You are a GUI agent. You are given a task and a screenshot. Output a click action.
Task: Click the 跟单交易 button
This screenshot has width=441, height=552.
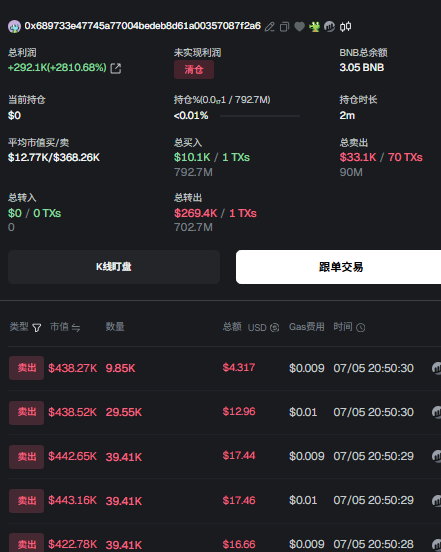(338, 267)
